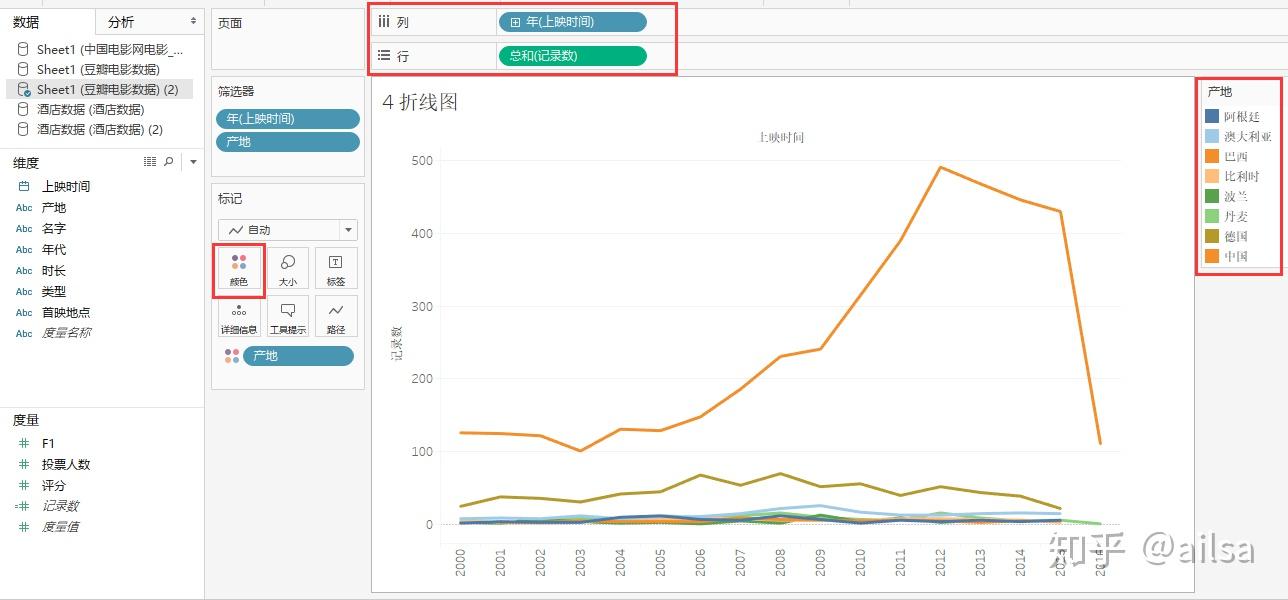Expand the 年(上映时间) pill plus sign

click(515, 22)
